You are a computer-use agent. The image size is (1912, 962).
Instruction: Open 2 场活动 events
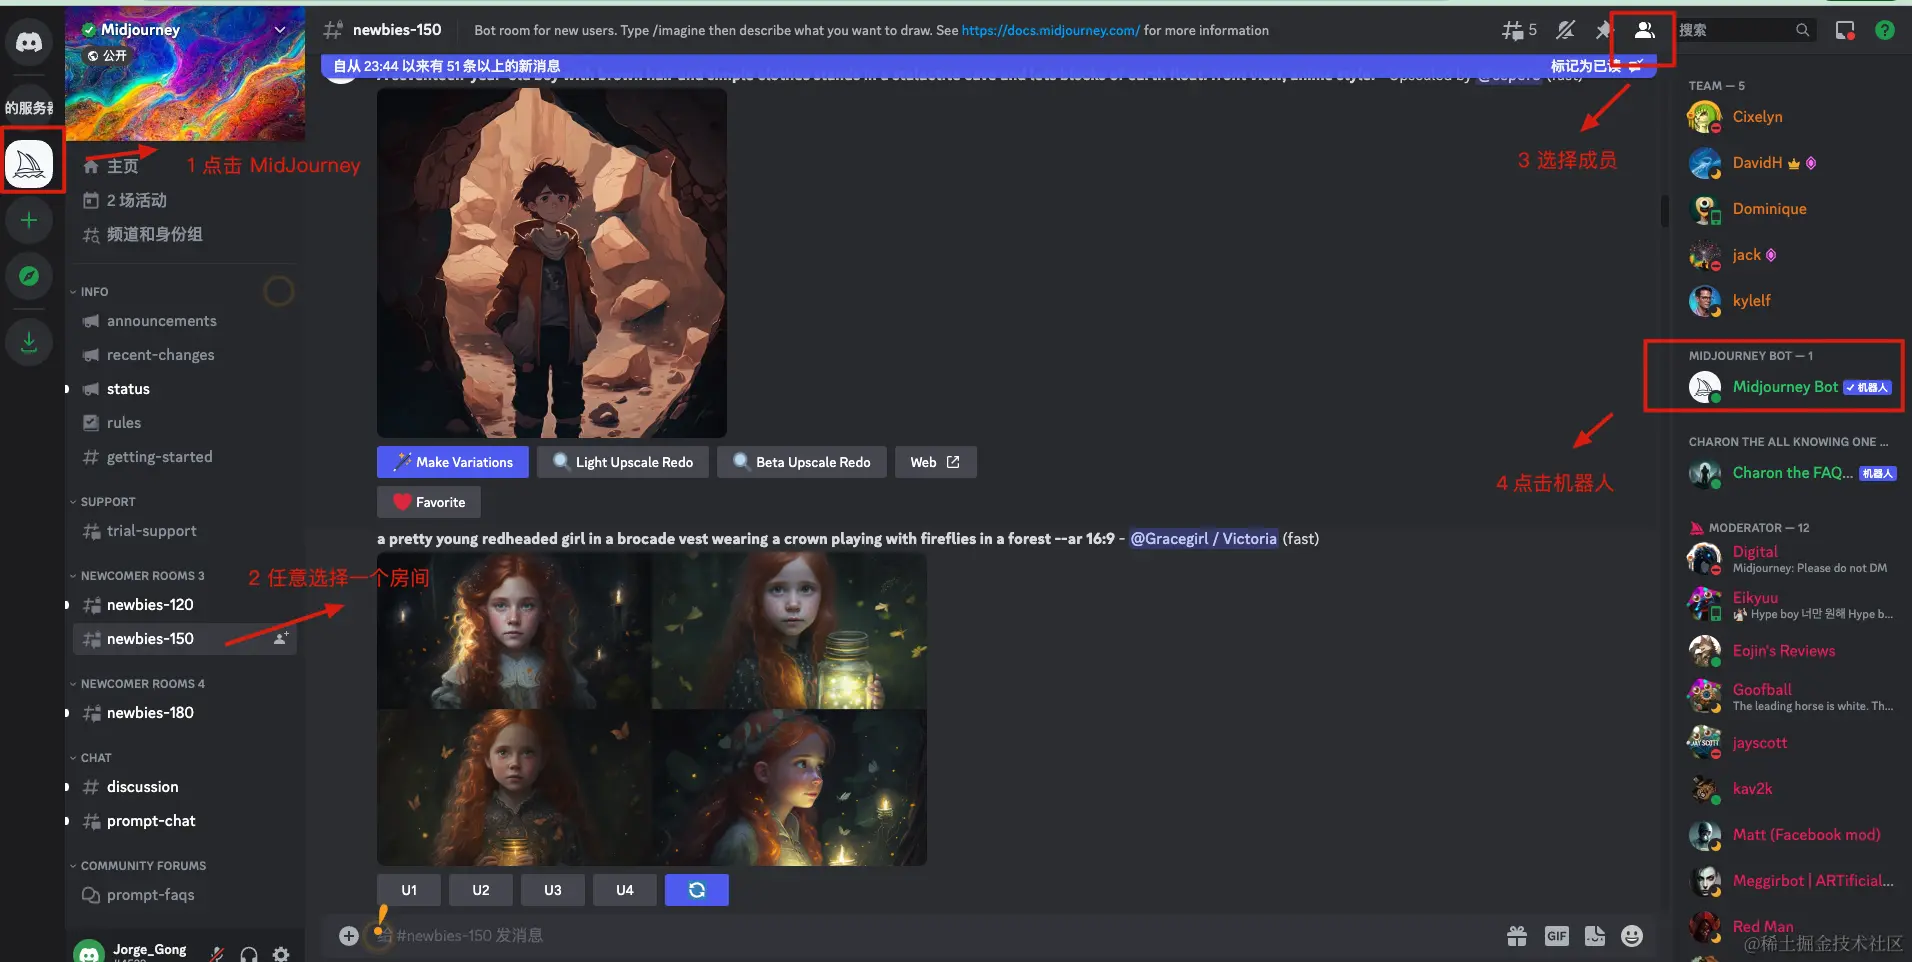[x=185, y=200]
